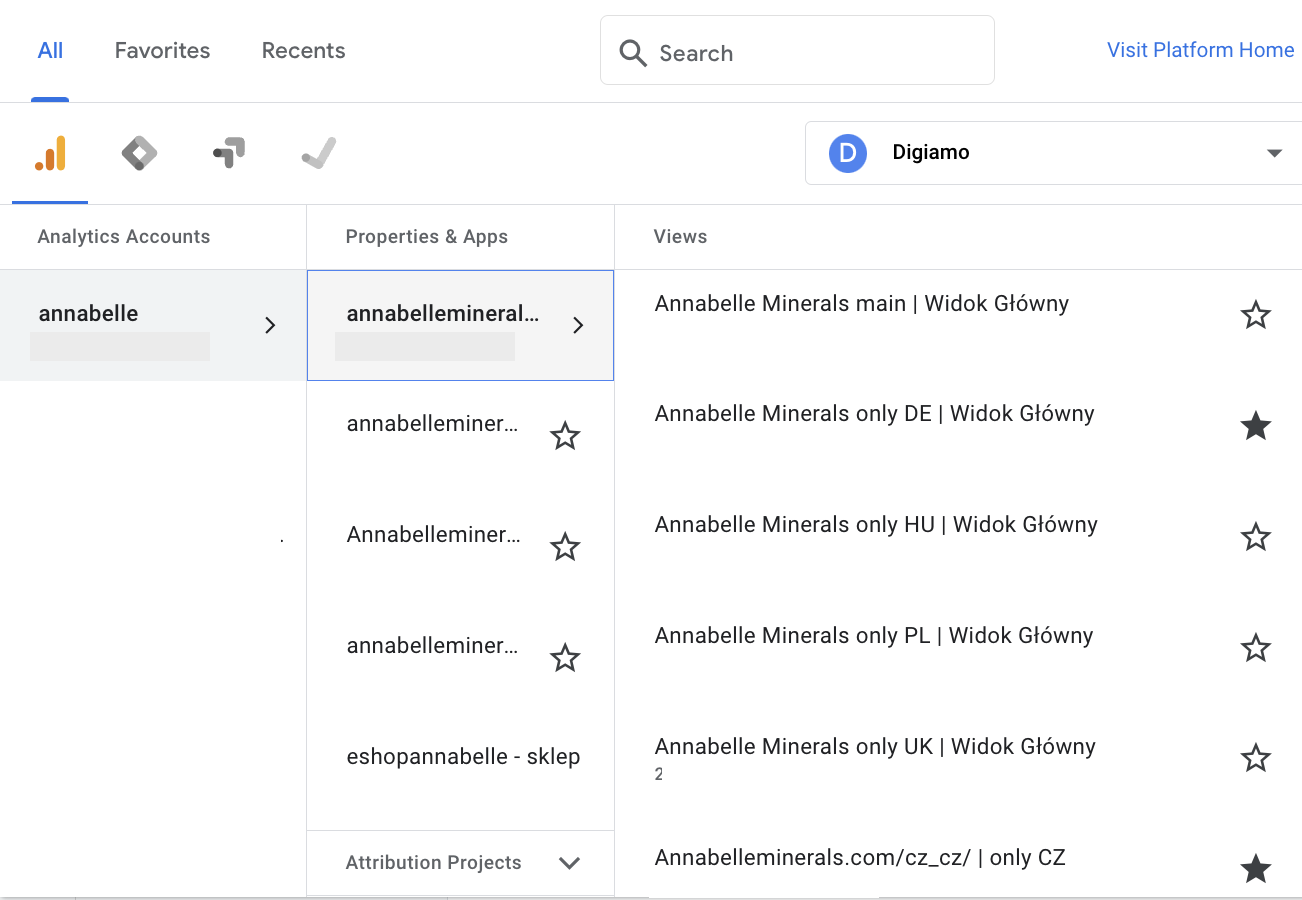Unfavorite the Annabelle Minerals only DE view

pos(1255,427)
